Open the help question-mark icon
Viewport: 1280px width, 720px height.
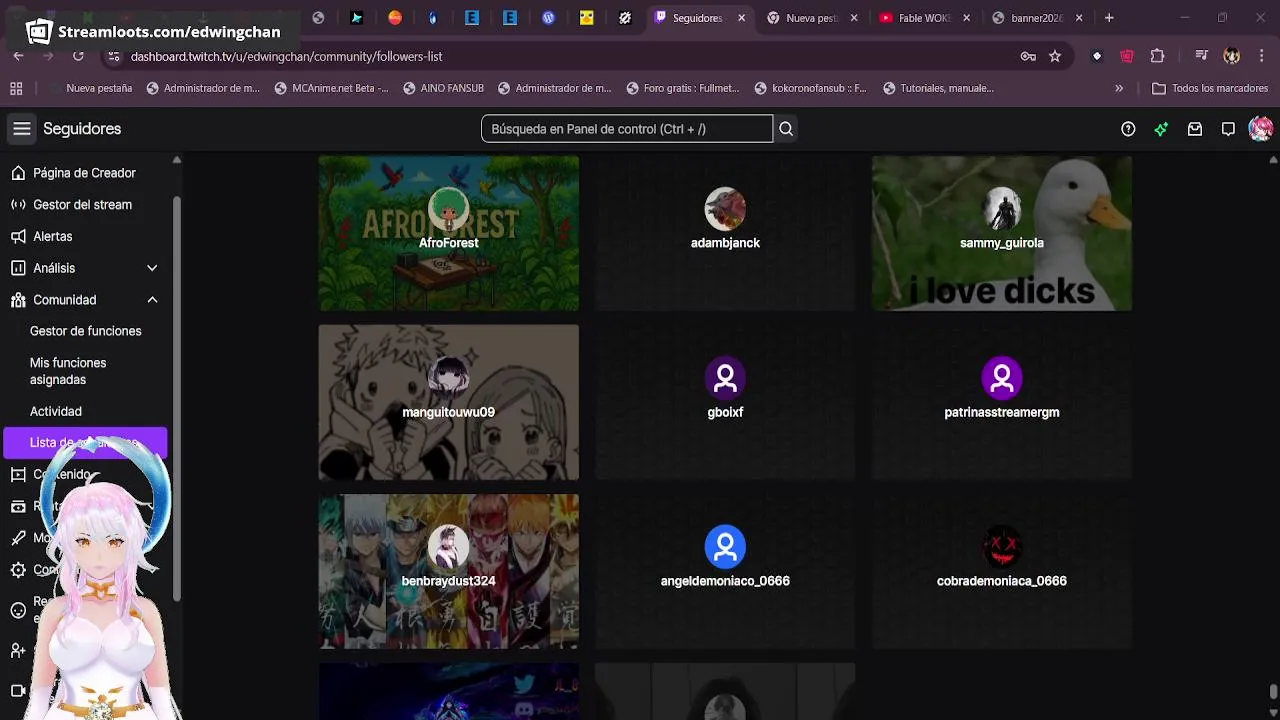point(1128,129)
